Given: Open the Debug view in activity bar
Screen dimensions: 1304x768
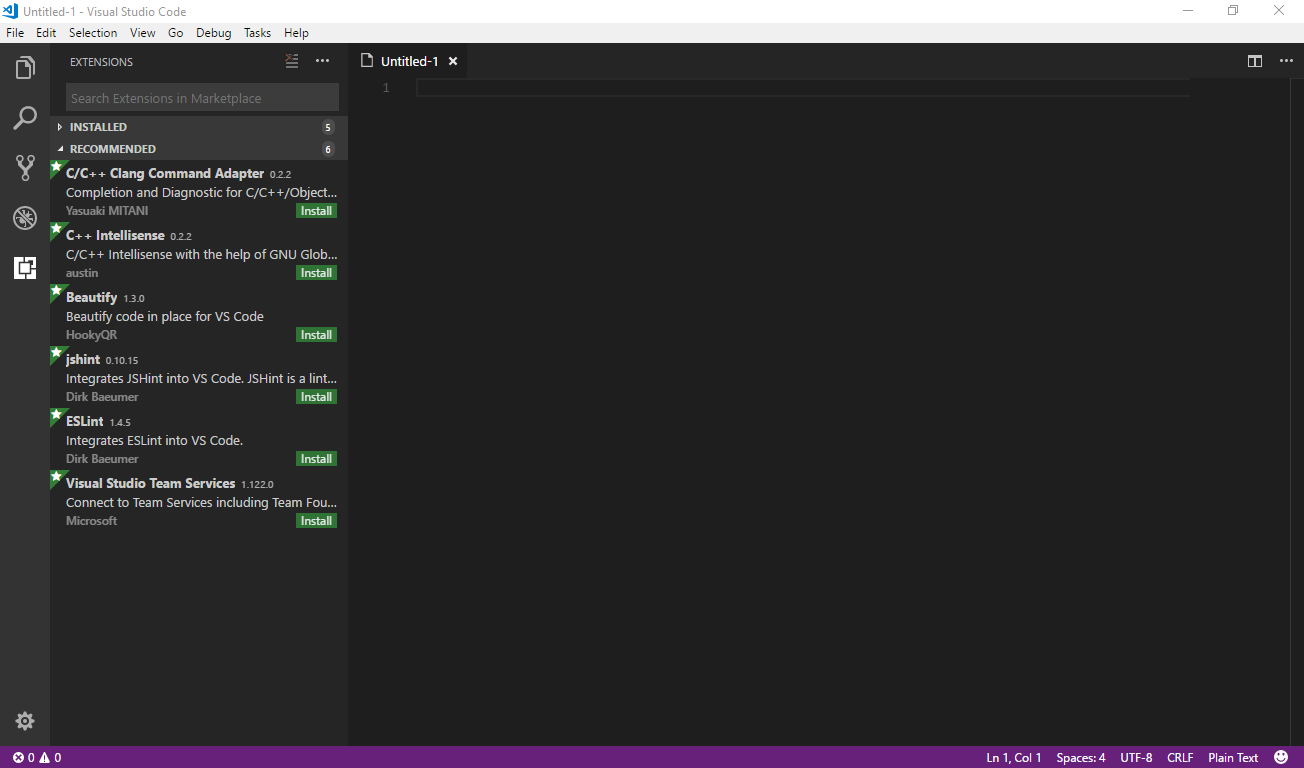Looking at the screenshot, I should (x=25, y=218).
